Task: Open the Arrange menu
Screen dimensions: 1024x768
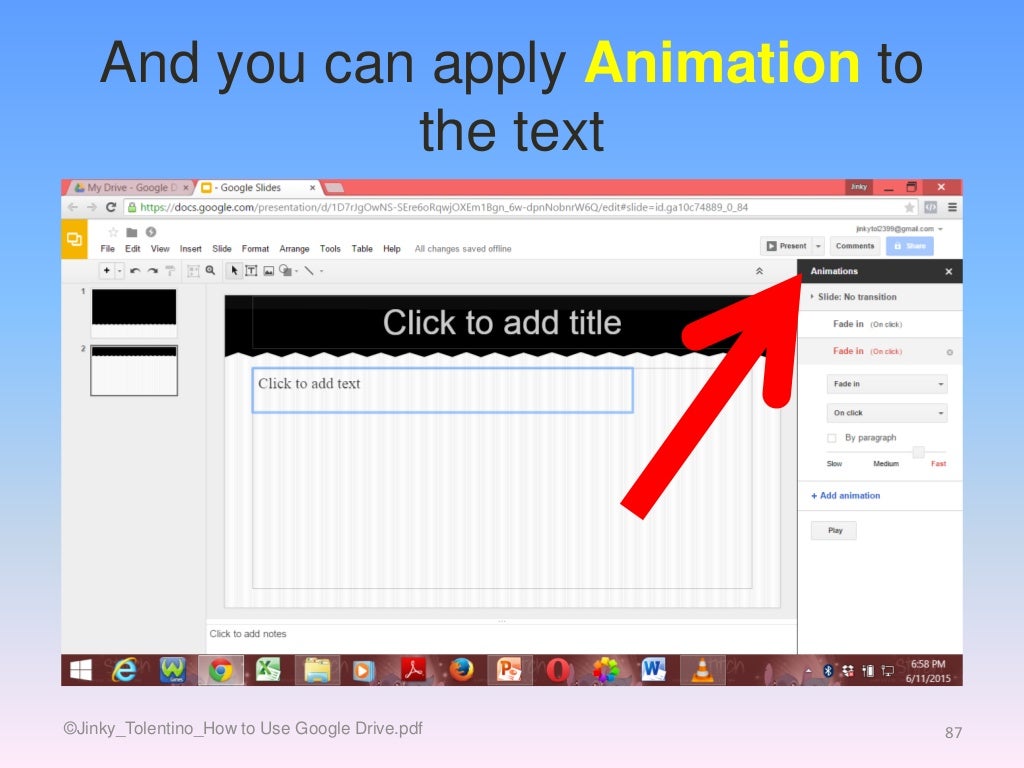Action: (295, 249)
